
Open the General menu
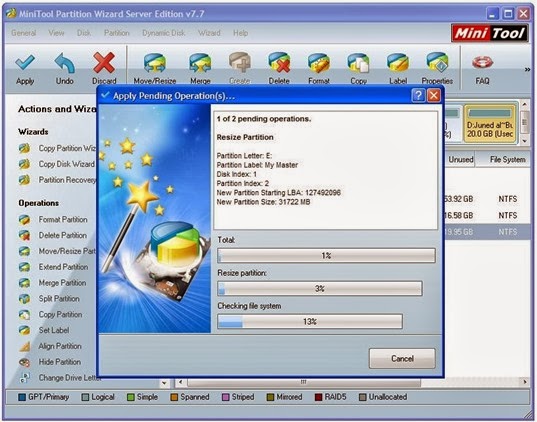point(24,33)
